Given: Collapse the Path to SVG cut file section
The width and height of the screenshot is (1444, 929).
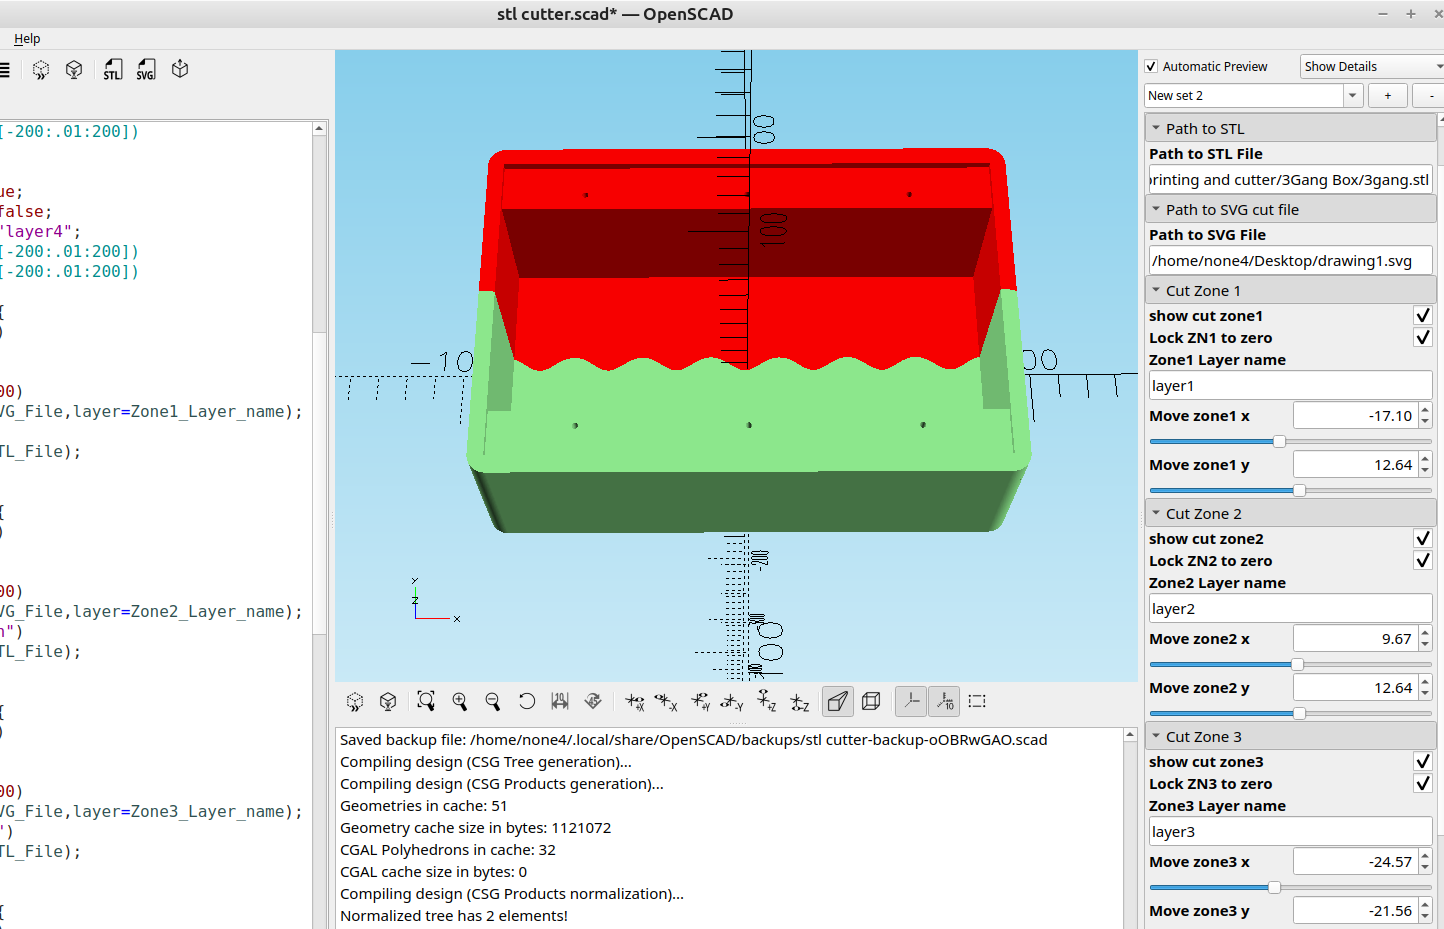Looking at the screenshot, I should (x=1290, y=209).
